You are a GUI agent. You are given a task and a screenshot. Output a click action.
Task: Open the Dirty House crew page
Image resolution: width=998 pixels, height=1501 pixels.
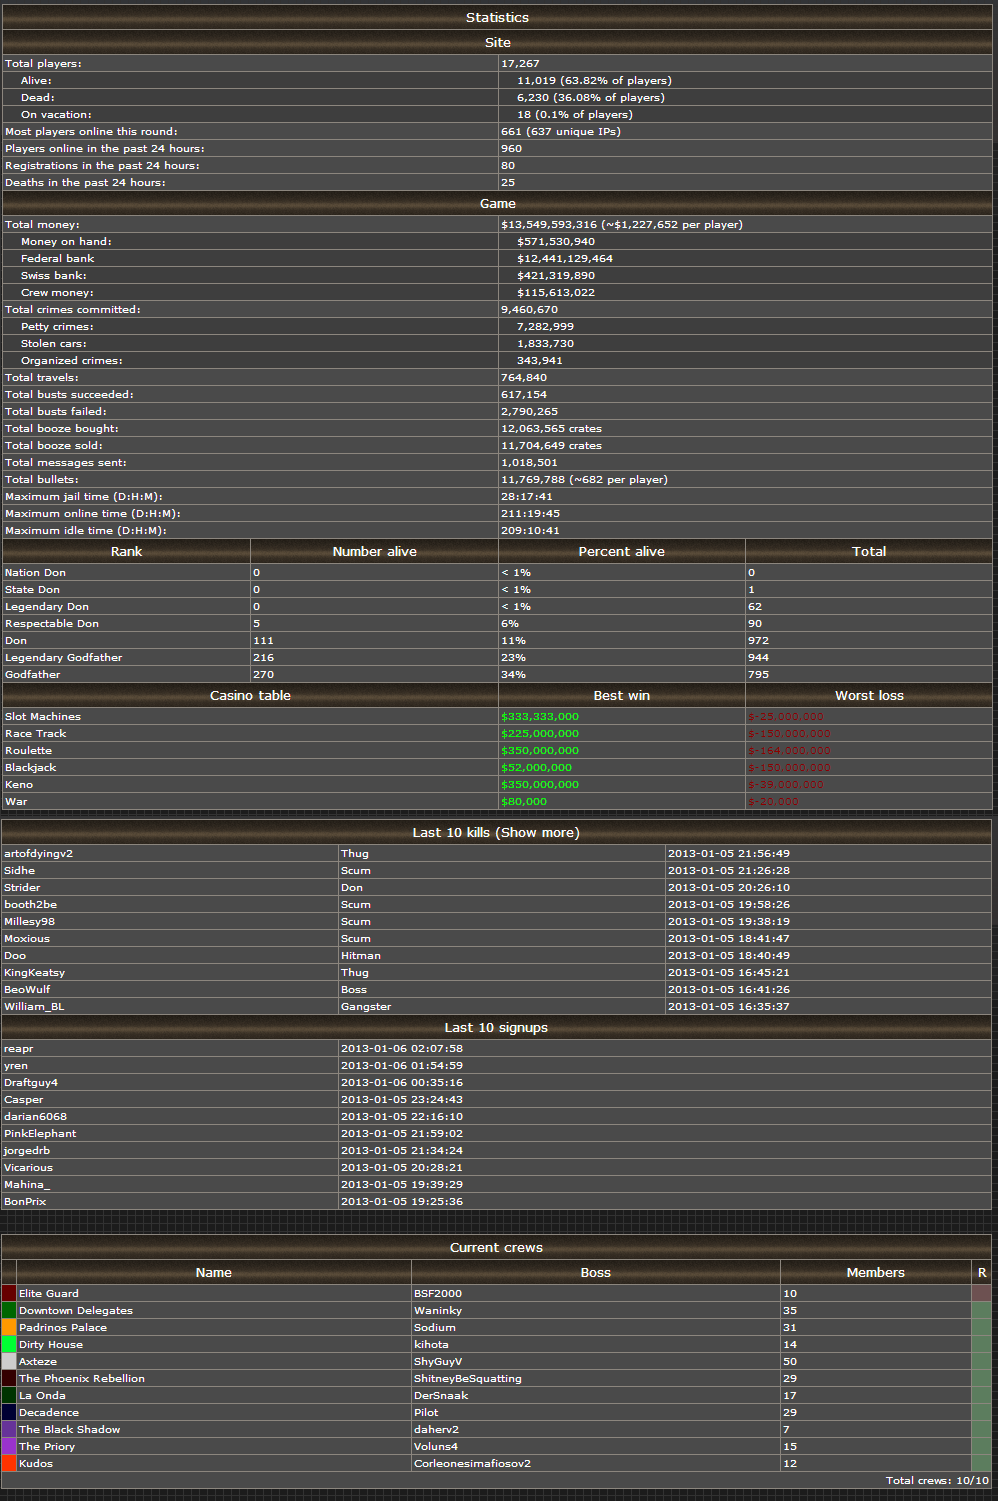point(51,1344)
